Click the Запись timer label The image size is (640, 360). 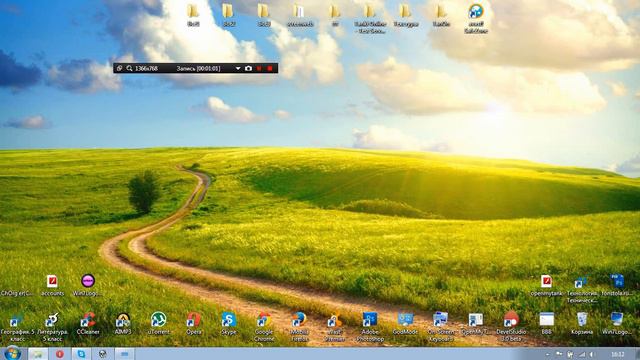coord(198,69)
